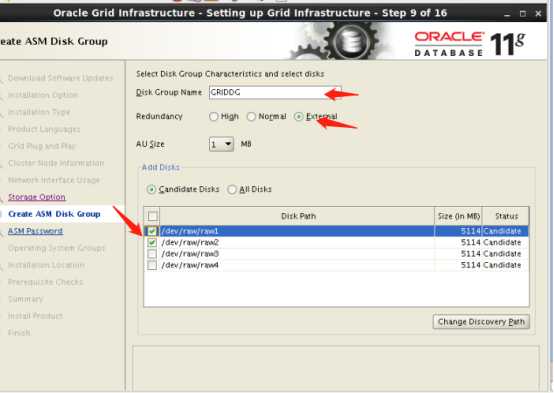
Task: Choose All Disks radio option
Action: [232, 189]
